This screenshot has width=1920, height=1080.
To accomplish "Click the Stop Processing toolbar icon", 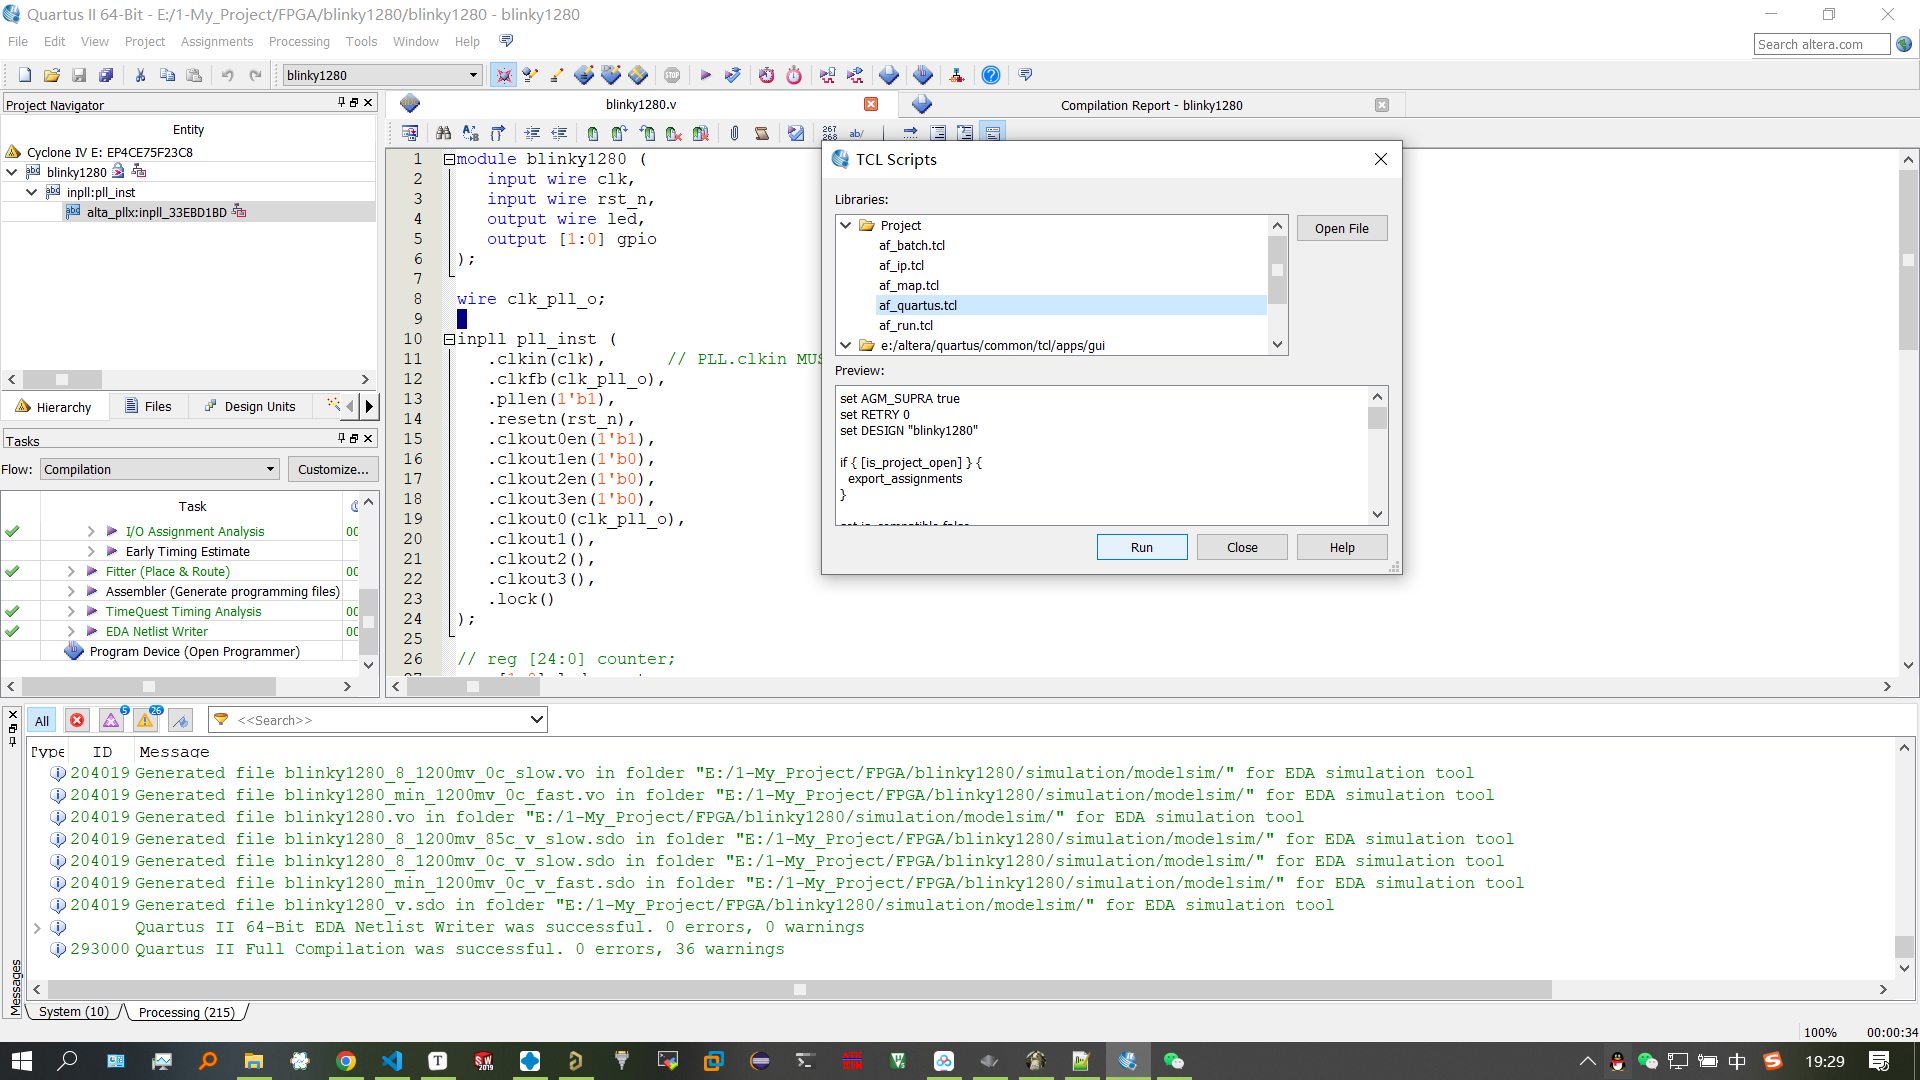I will 672,75.
